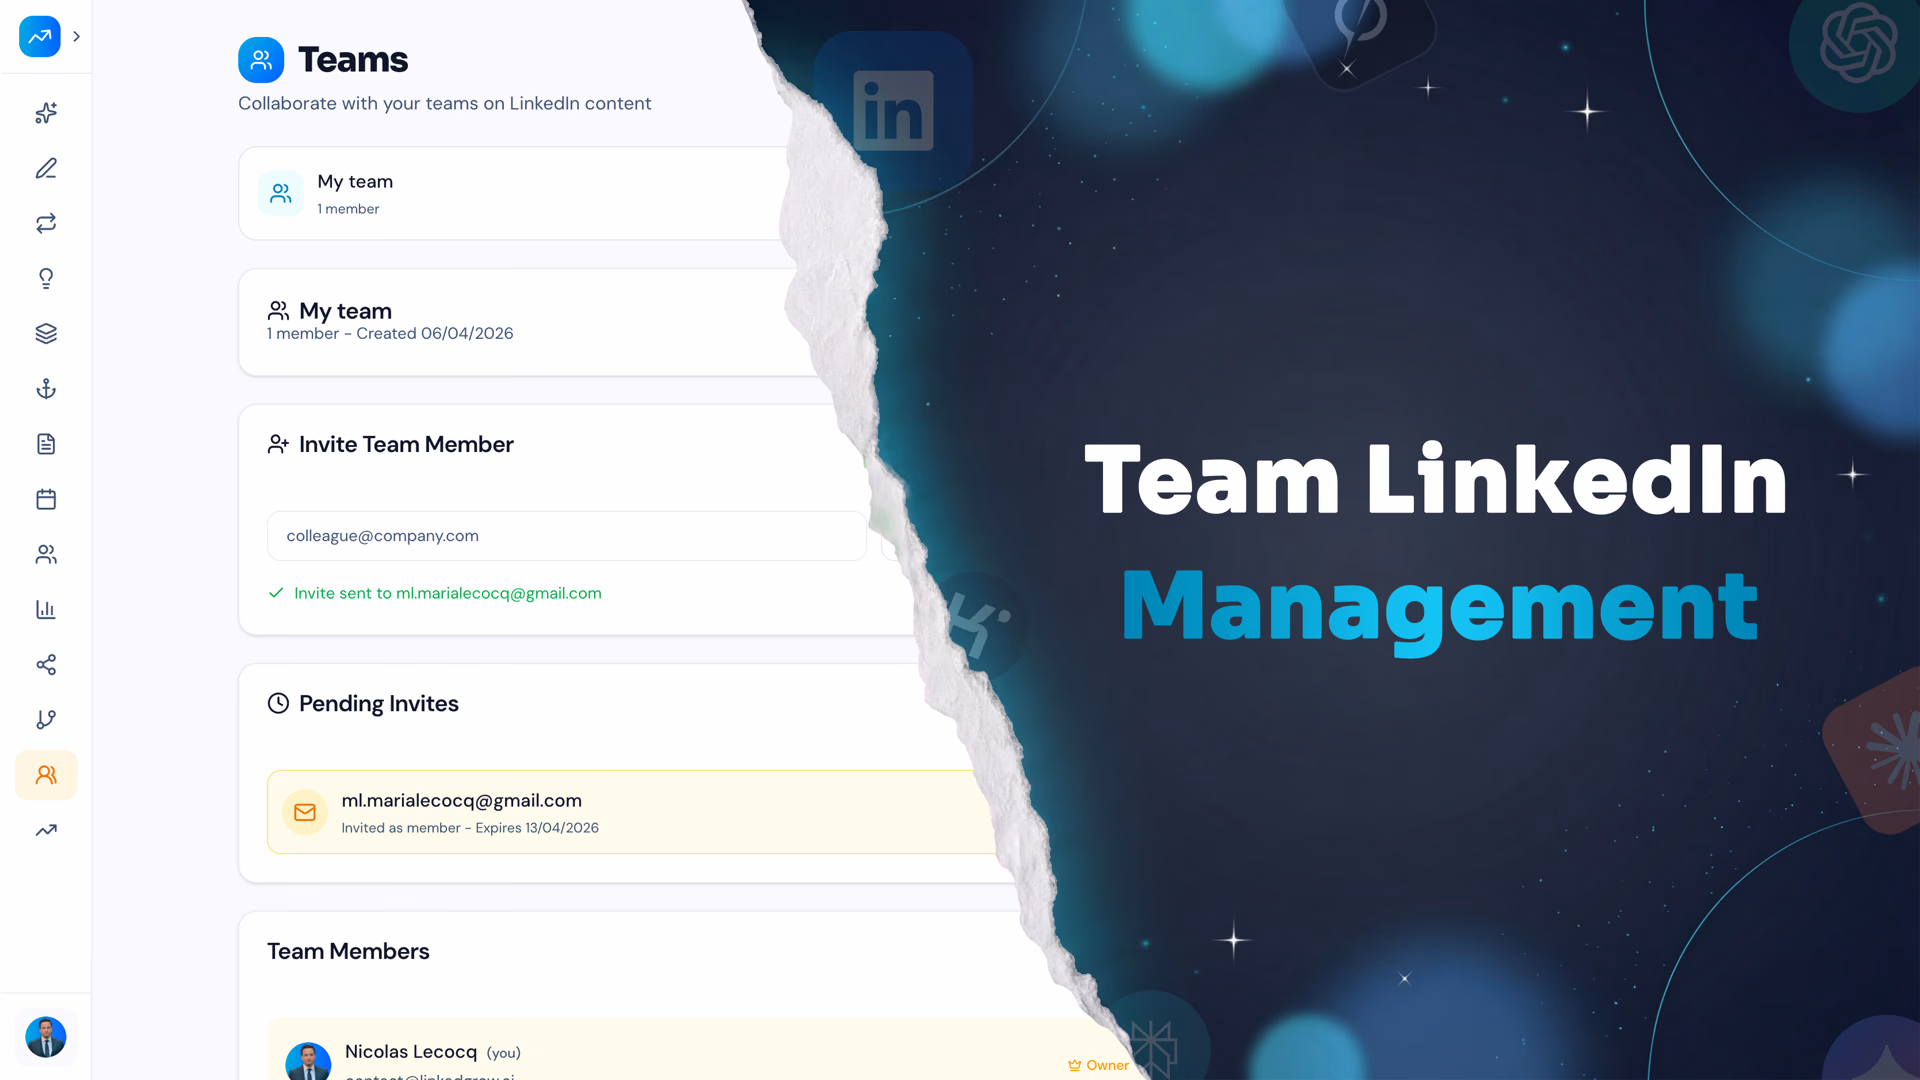Click the highlighted Teams sidebar icon
The height and width of the screenshot is (1080, 1920).
(x=46, y=775)
